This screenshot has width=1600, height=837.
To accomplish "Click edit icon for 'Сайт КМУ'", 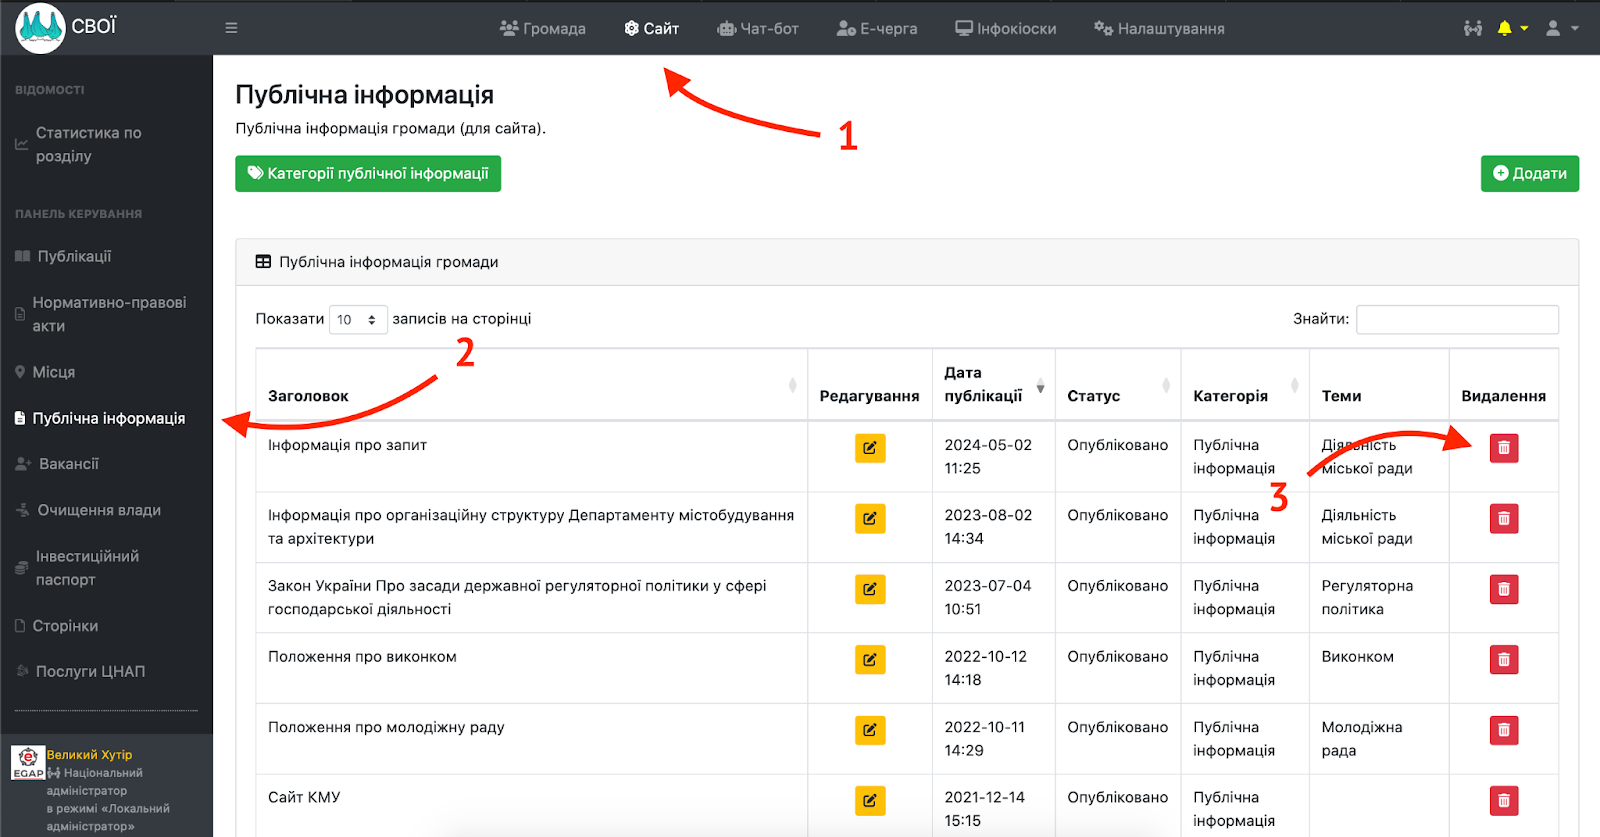I will tap(869, 800).
